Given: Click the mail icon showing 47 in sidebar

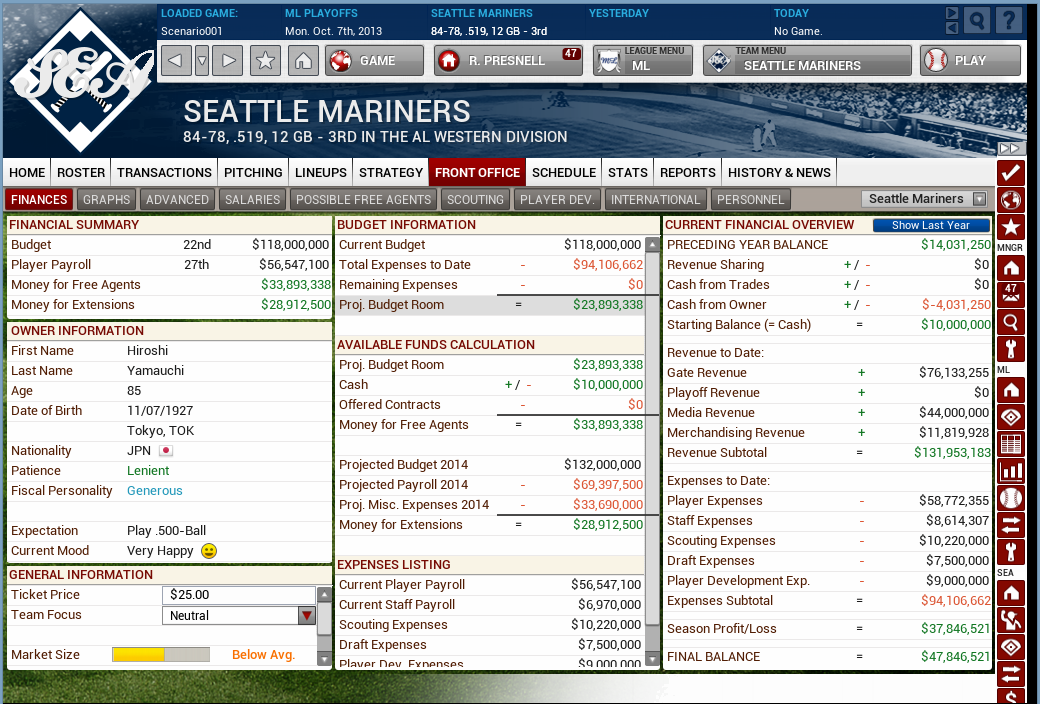Looking at the screenshot, I should pyautogui.click(x=1011, y=294).
